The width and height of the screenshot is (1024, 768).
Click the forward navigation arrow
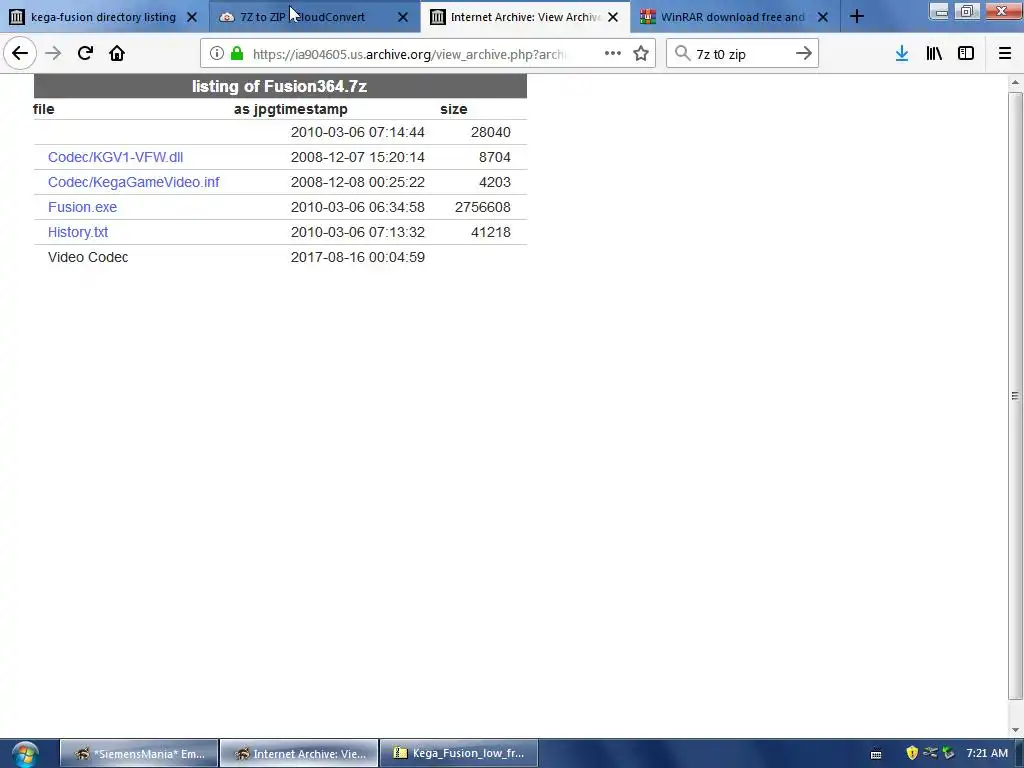coord(53,54)
